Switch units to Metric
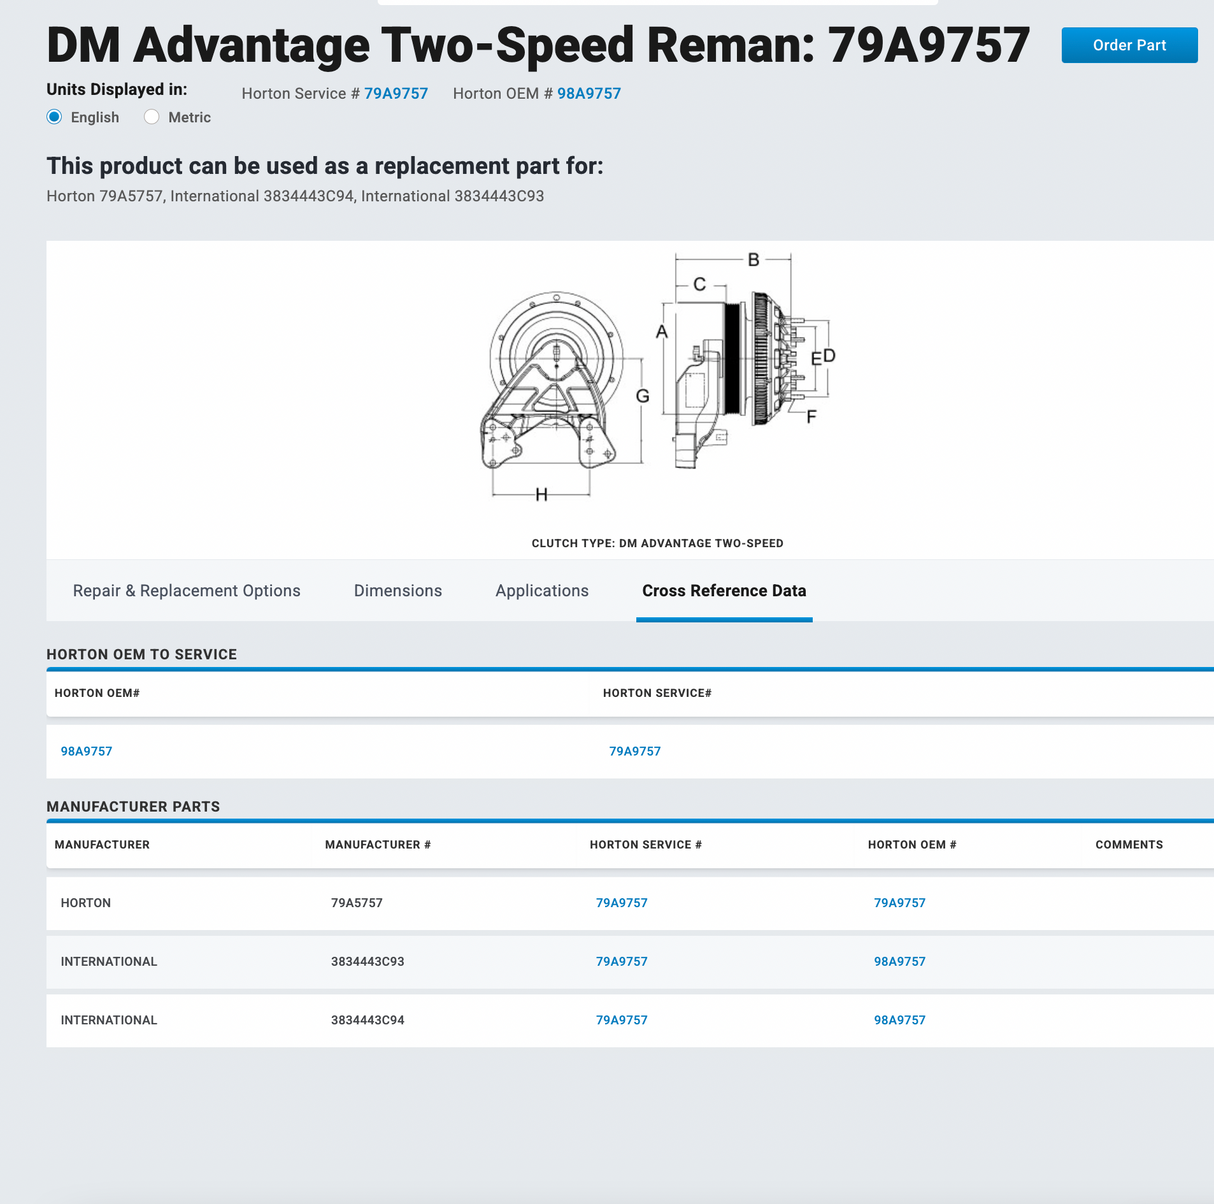The image size is (1214, 1204). coord(152,117)
